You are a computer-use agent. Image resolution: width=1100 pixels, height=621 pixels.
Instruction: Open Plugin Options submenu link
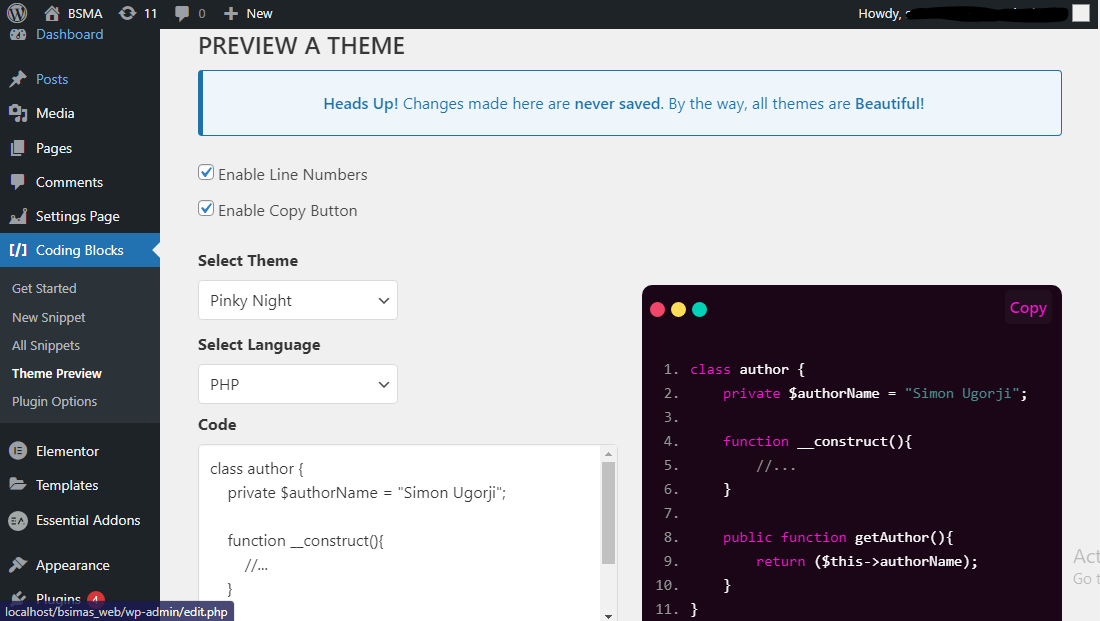pyautogui.click(x=54, y=401)
